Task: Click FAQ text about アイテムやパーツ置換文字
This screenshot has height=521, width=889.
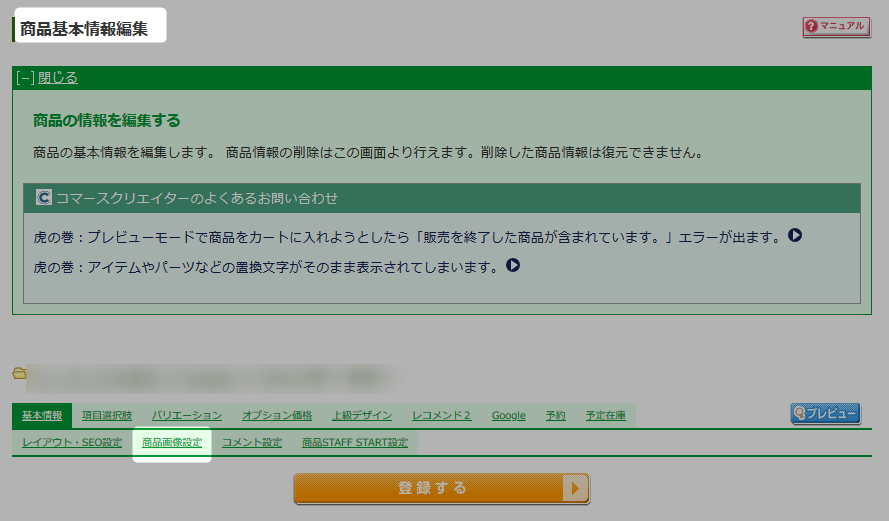Action: [x=266, y=266]
